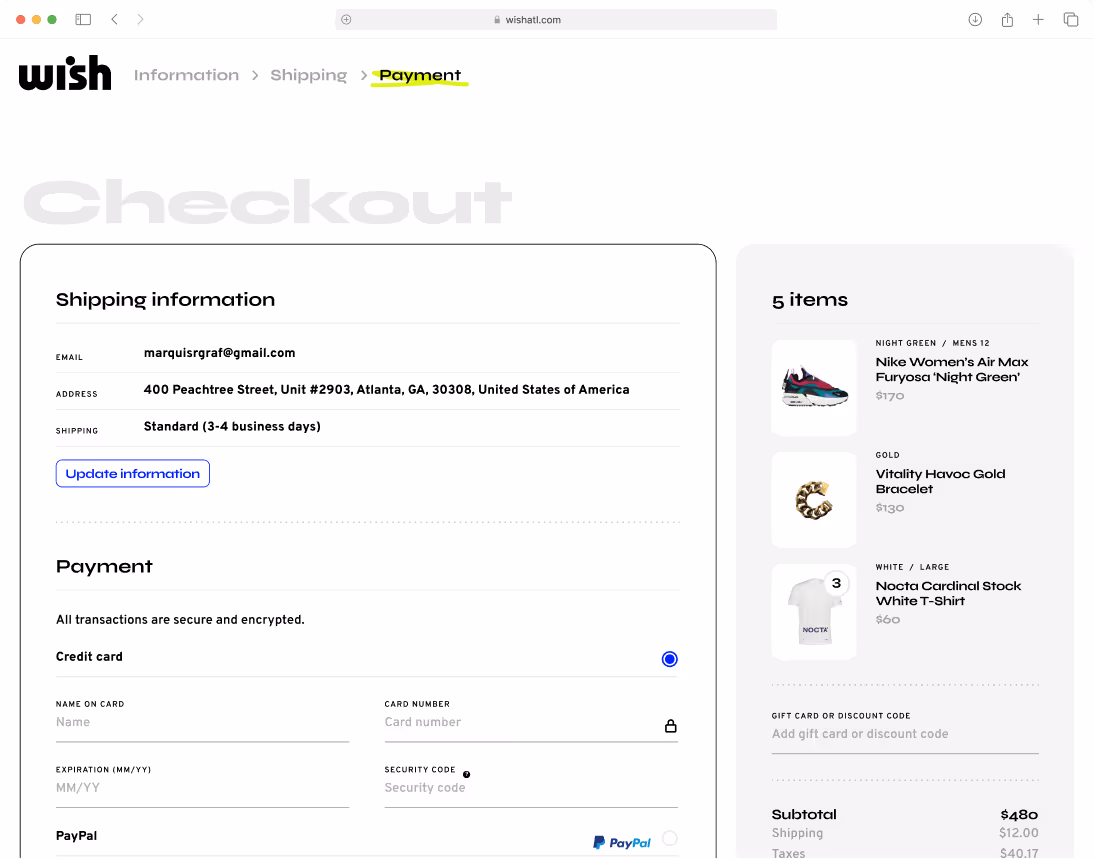
Task: Click Nocta Cardinal Stock White T-Shirt title
Action: [948, 593]
